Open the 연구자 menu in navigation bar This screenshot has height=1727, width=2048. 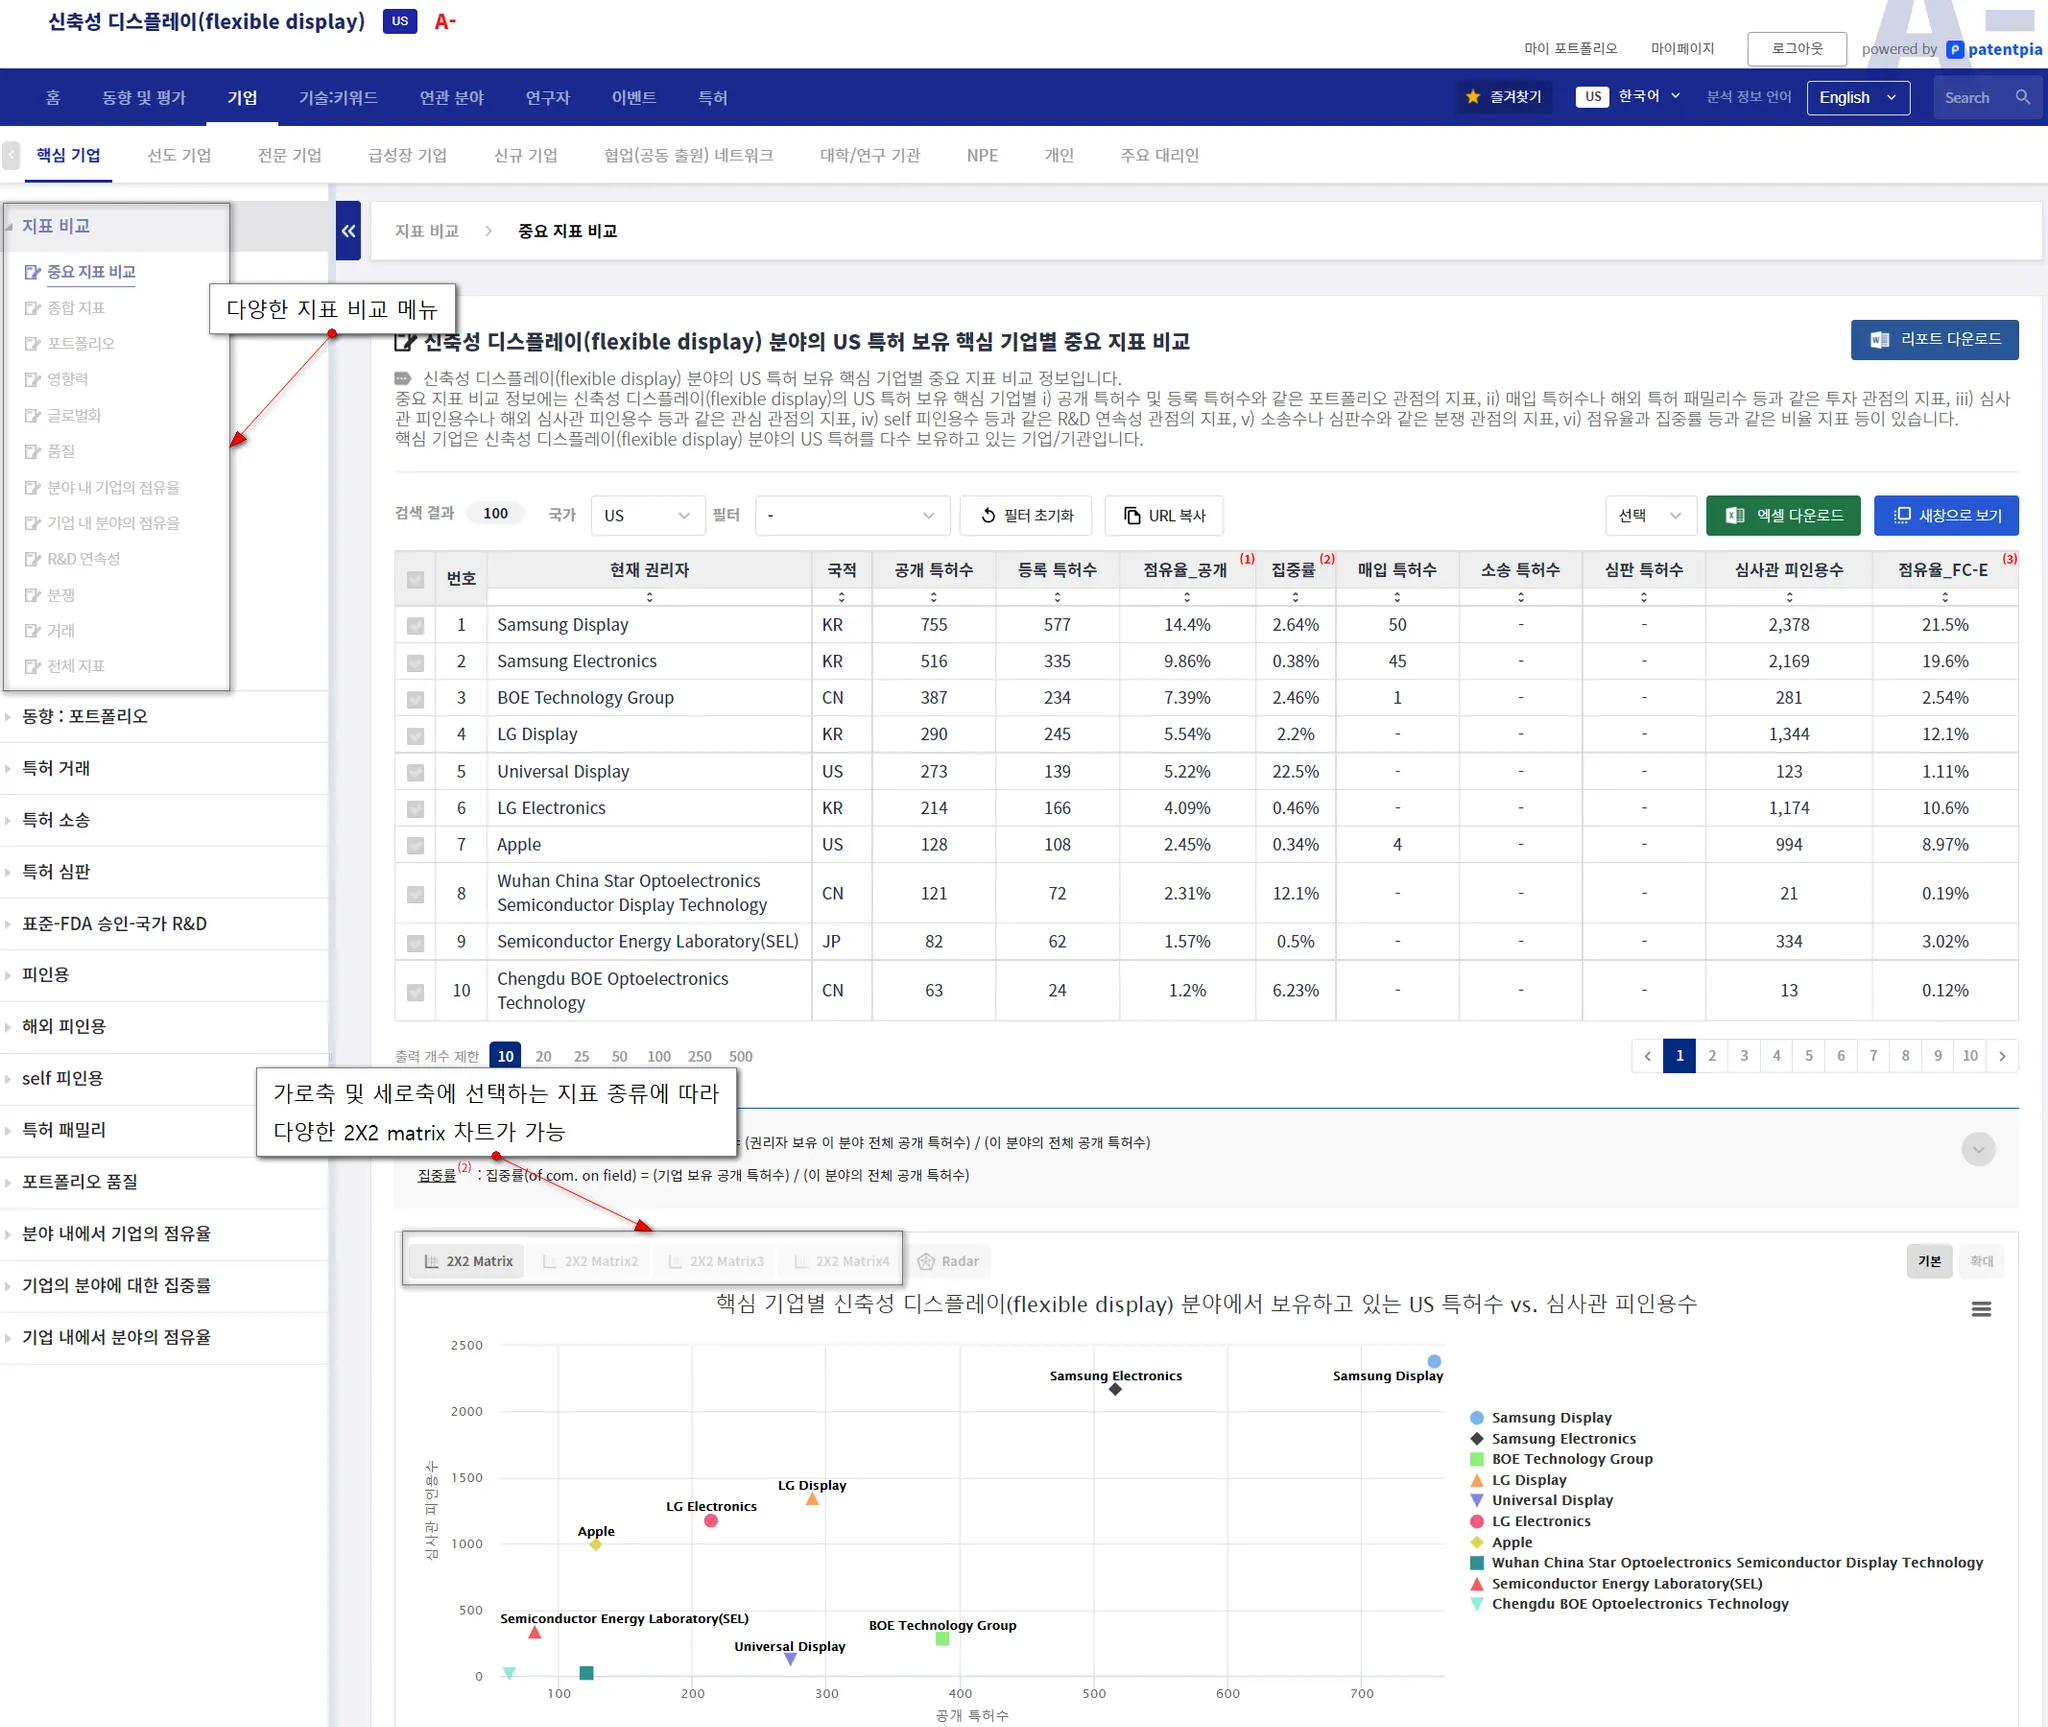547,97
